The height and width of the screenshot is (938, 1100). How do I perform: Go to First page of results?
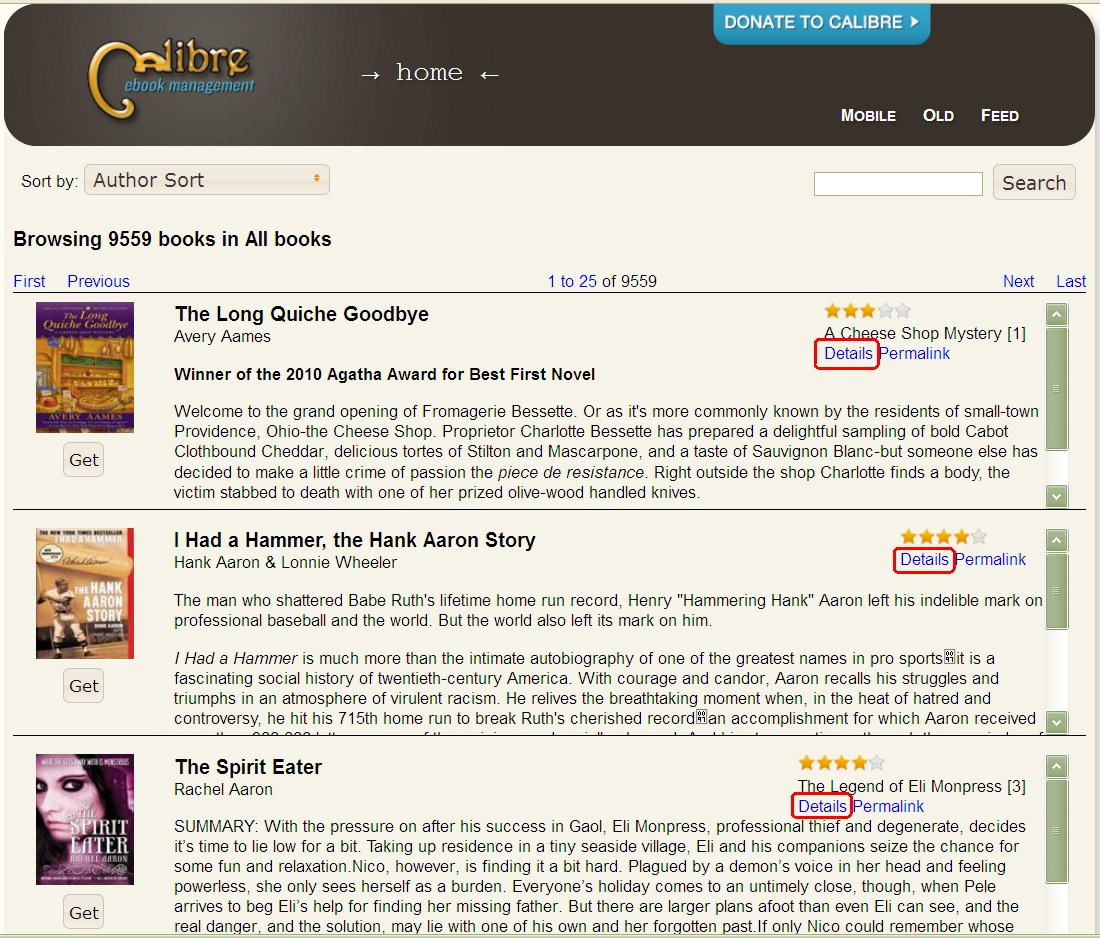coord(29,281)
